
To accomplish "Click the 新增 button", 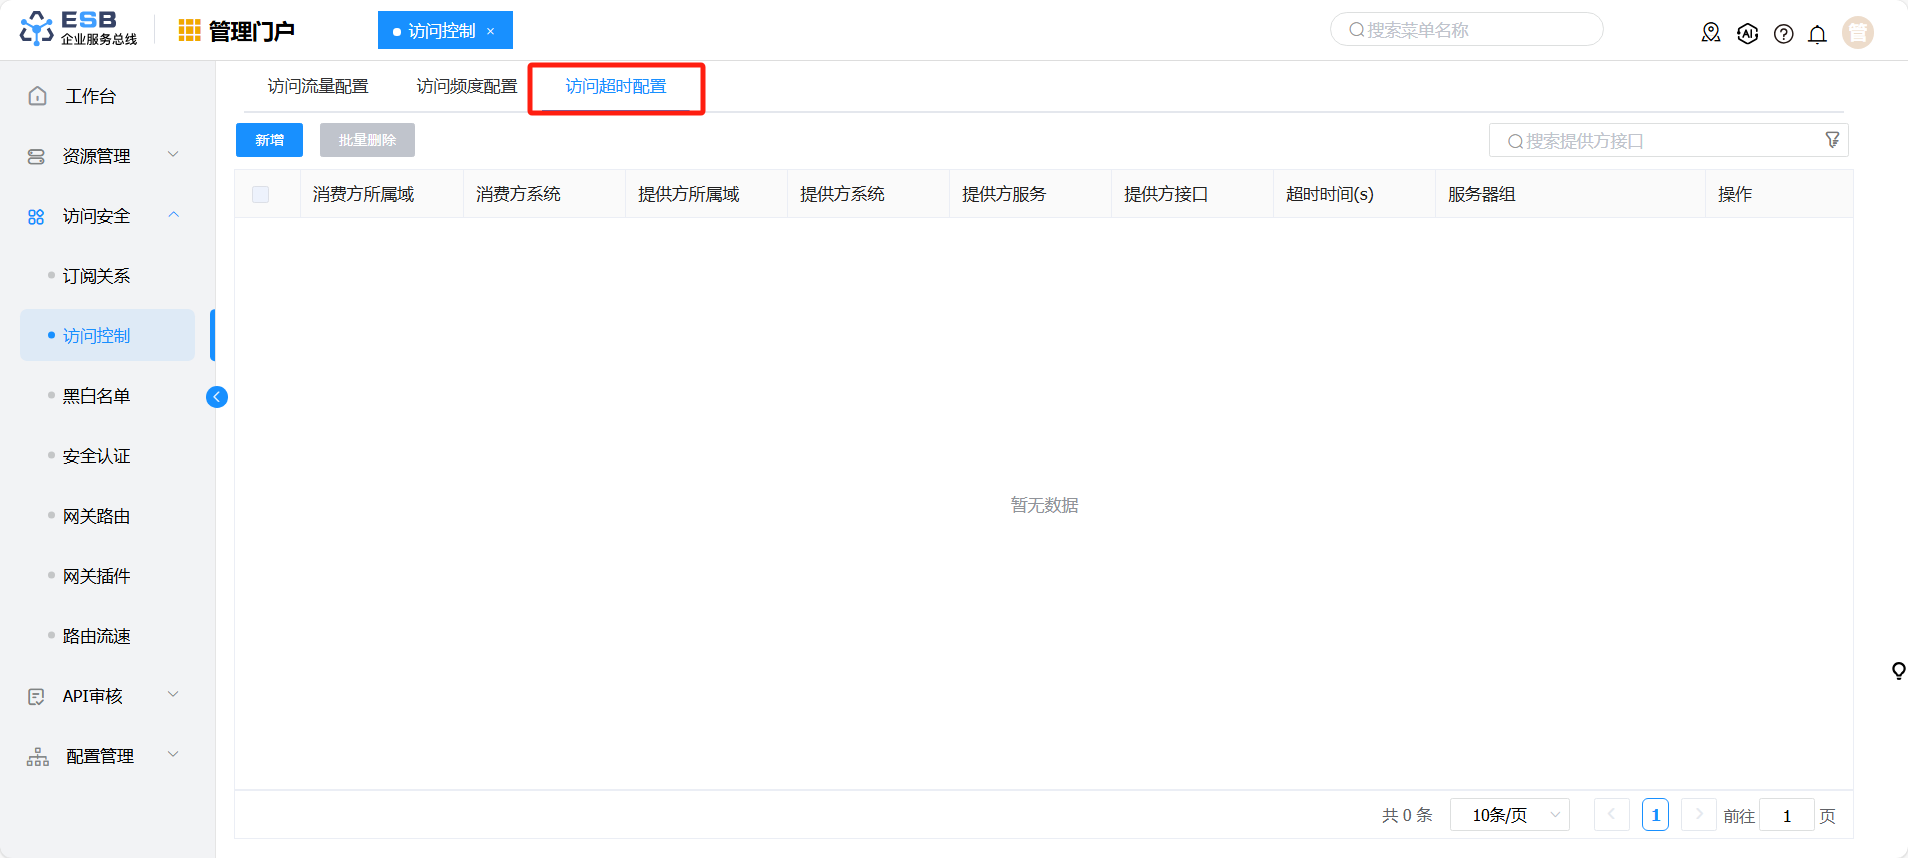I will 269,140.
